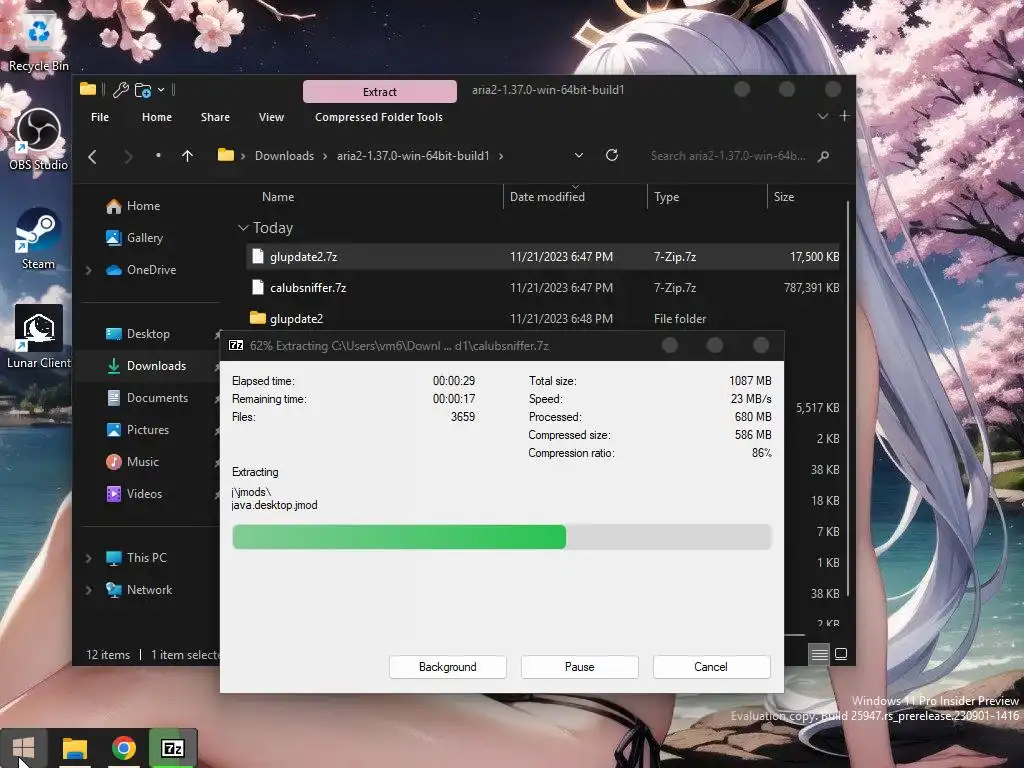This screenshot has height=768, width=1024.
Task: Open Customize Quick Access Toolbar dropdown
Action: 161,89
